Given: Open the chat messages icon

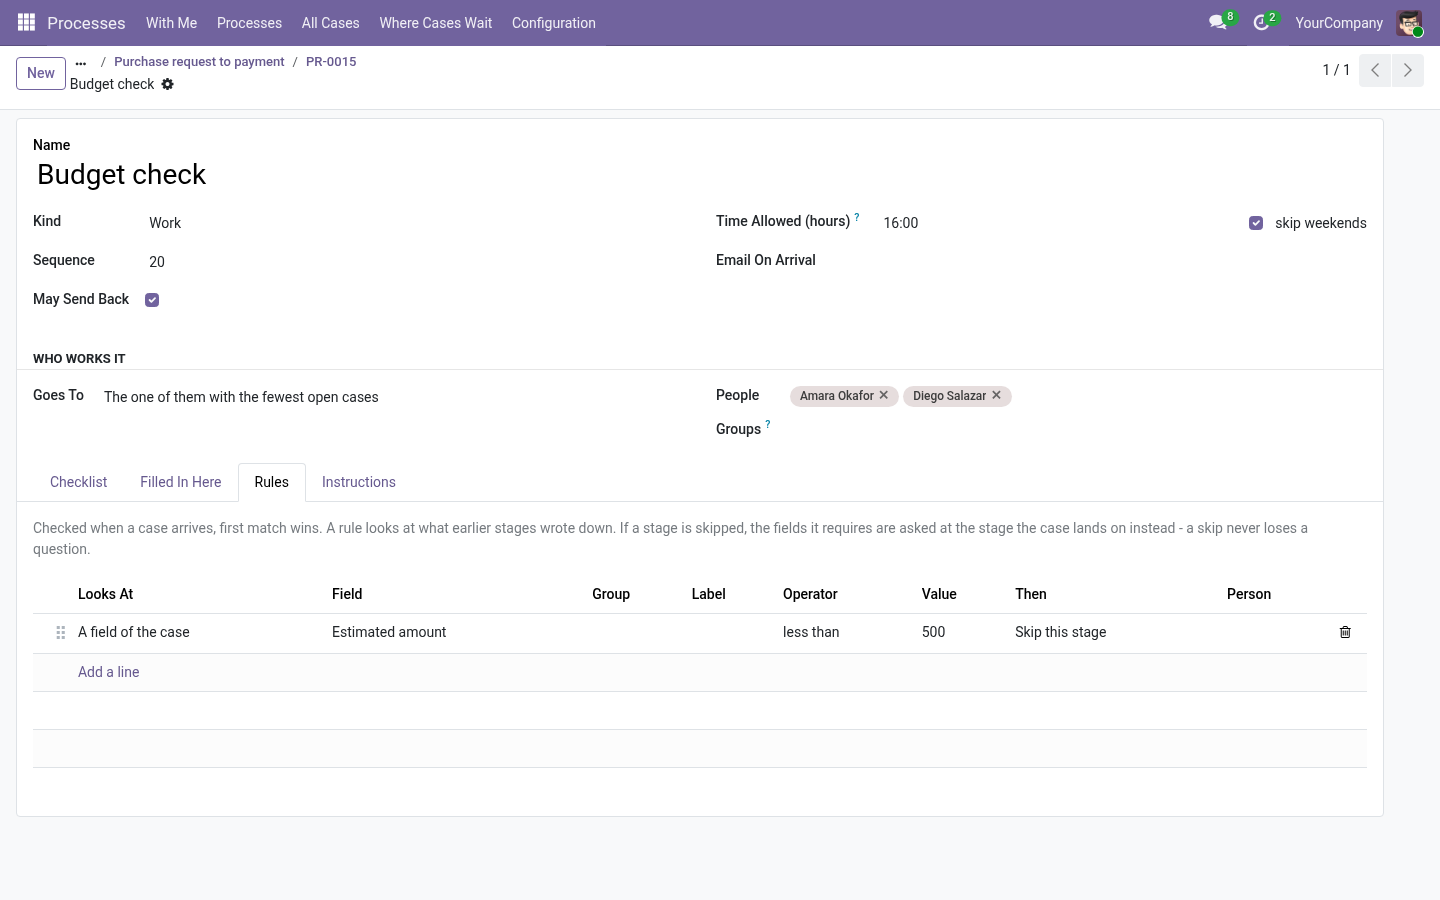Looking at the screenshot, I should [x=1218, y=22].
